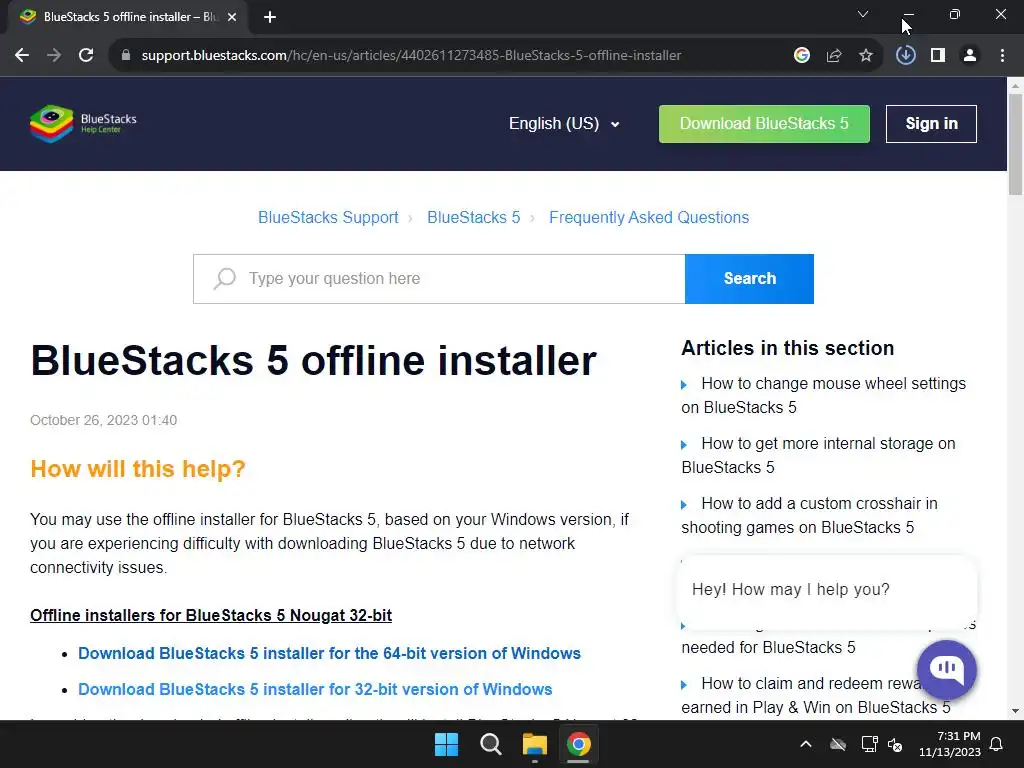This screenshot has height=768, width=1024.
Task: Click the address bar URL
Action: (411, 56)
